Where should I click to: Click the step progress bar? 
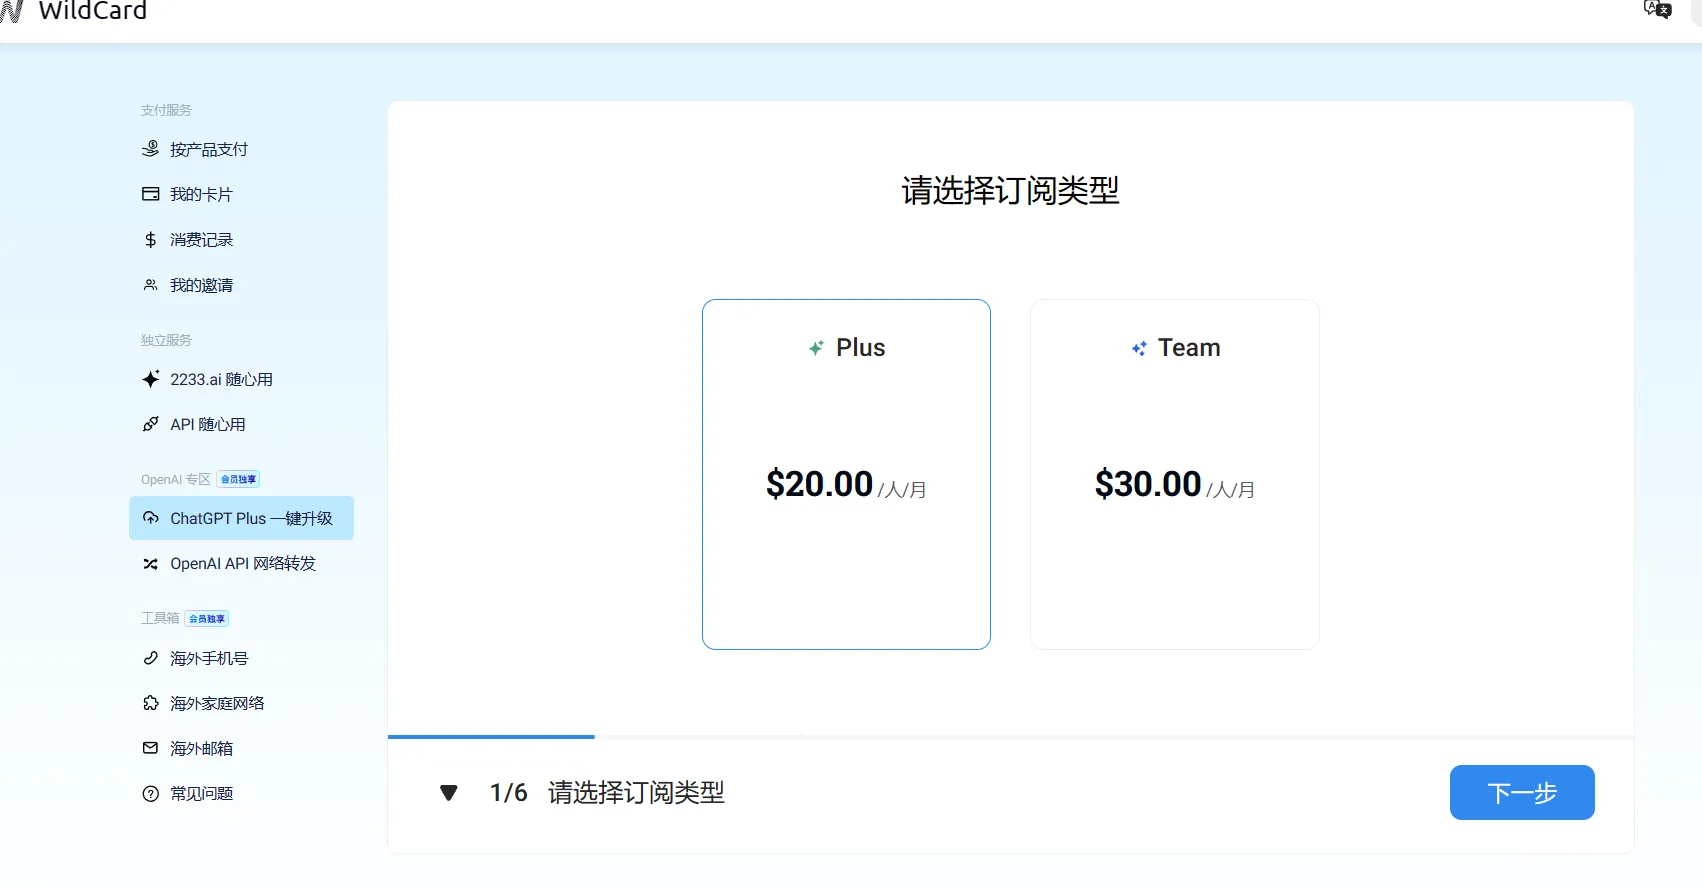coord(1011,737)
